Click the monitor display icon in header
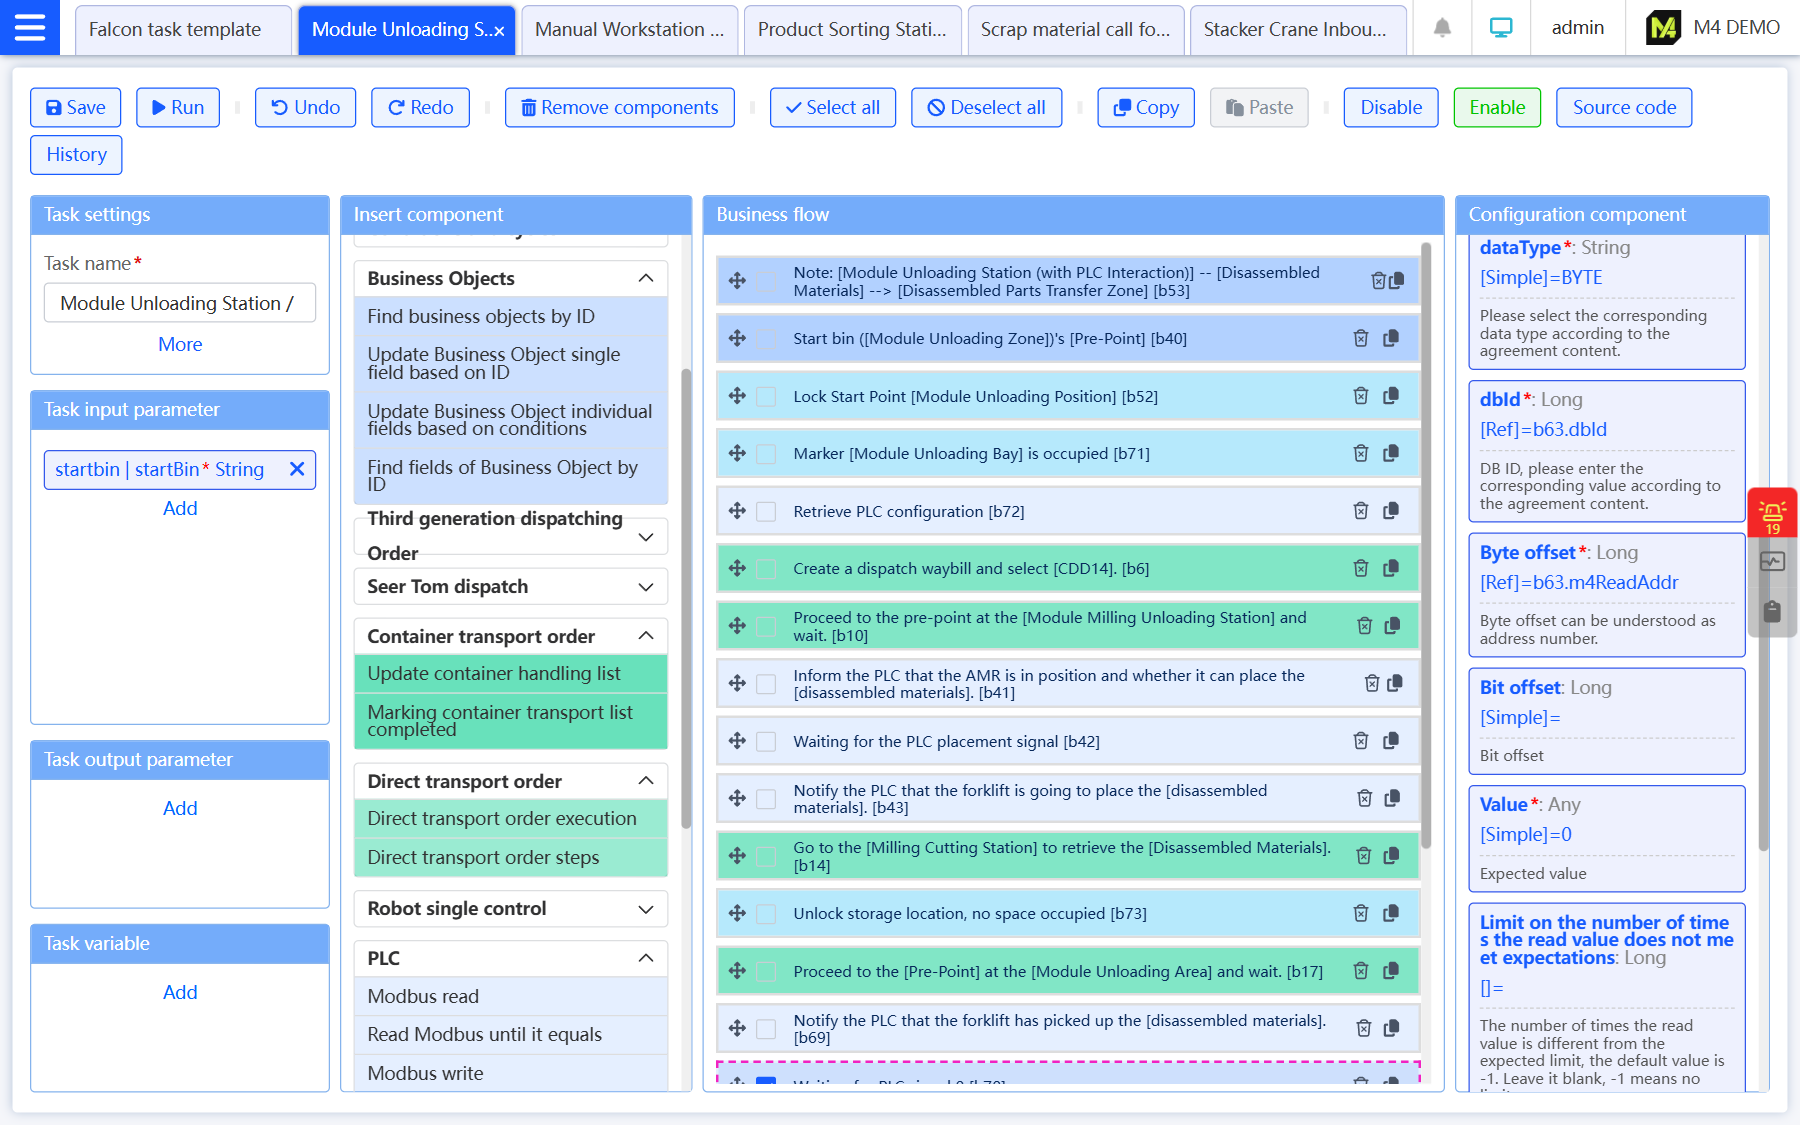Viewport: 1800px width, 1125px height. coord(1500,28)
